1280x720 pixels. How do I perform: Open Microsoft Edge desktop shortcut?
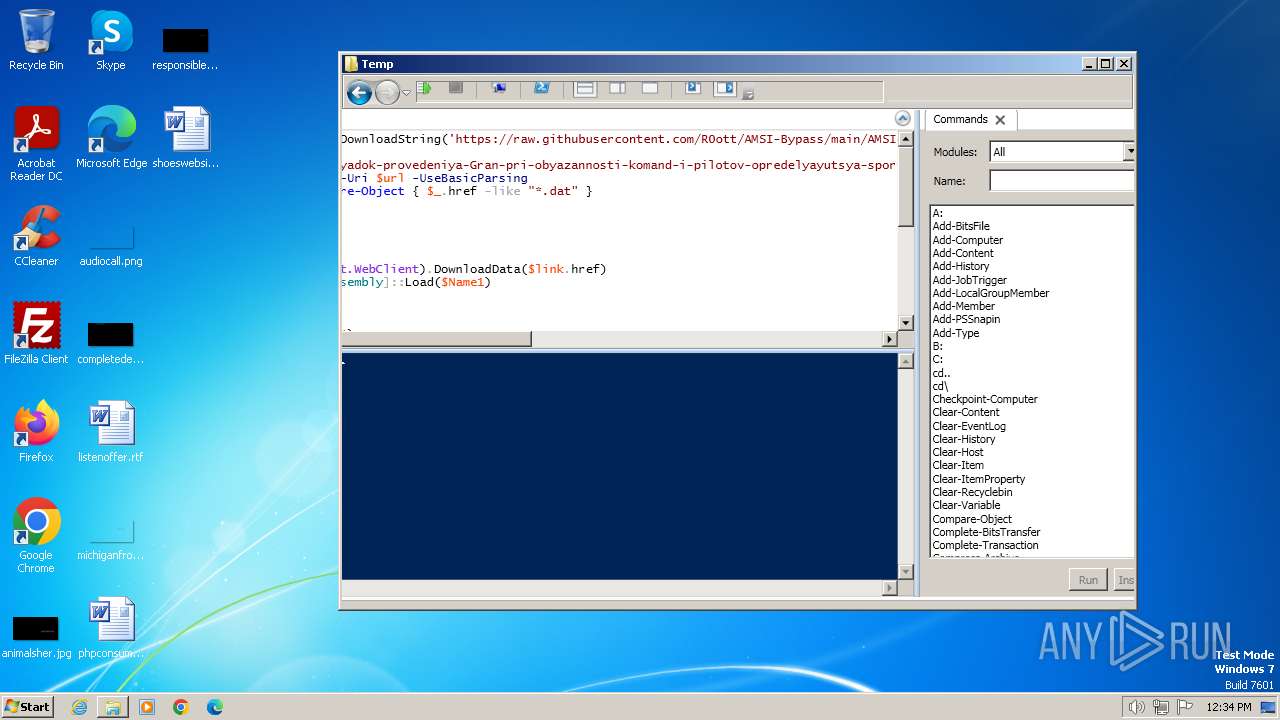pyautogui.click(x=111, y=137)
